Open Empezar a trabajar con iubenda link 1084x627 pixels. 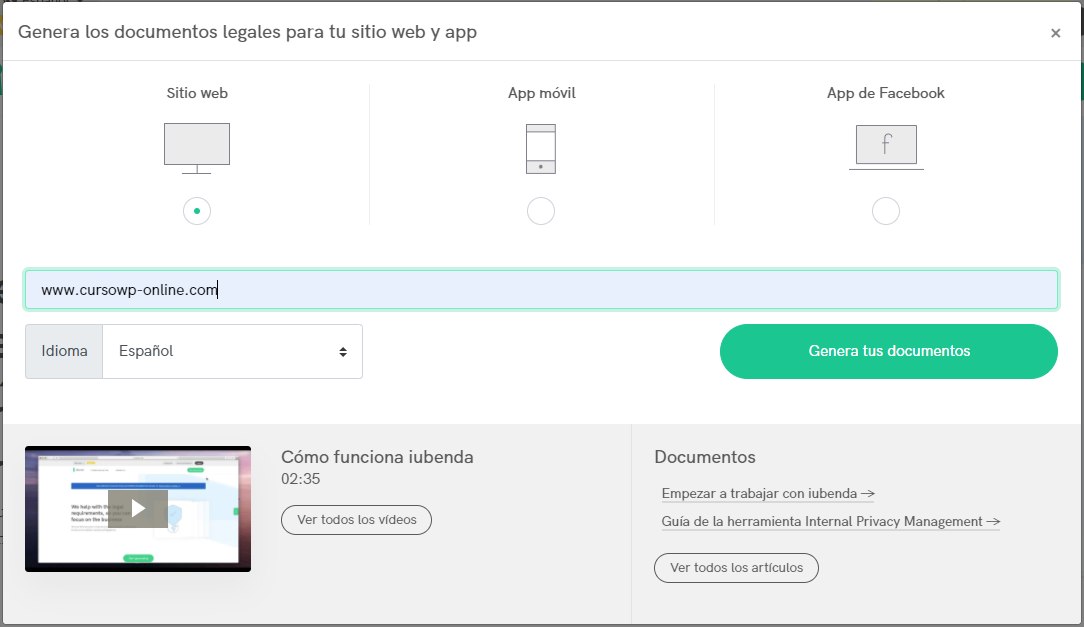coord(768,493)
